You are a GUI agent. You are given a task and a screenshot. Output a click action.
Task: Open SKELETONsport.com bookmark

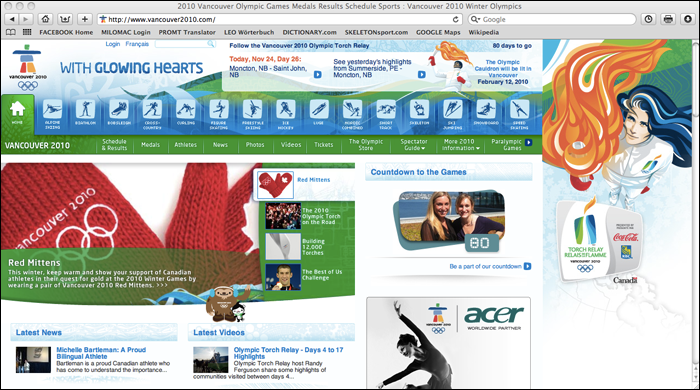point(376,32)
